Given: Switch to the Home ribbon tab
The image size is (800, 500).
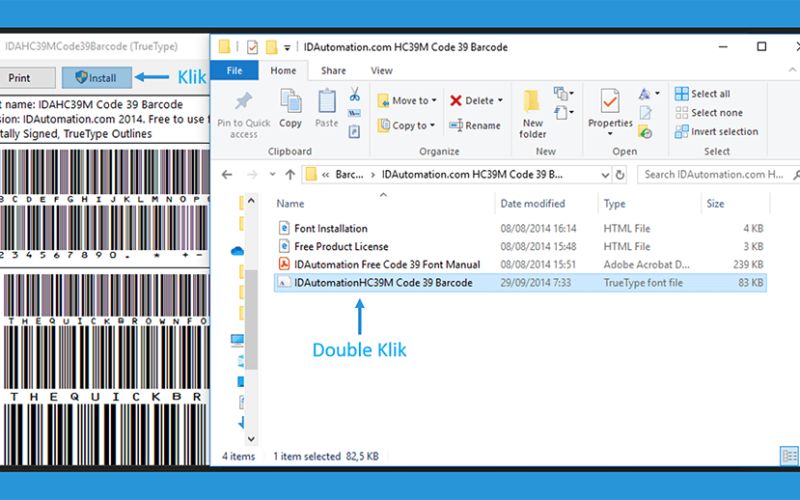Looking at the screenshot, I should 283,70.
